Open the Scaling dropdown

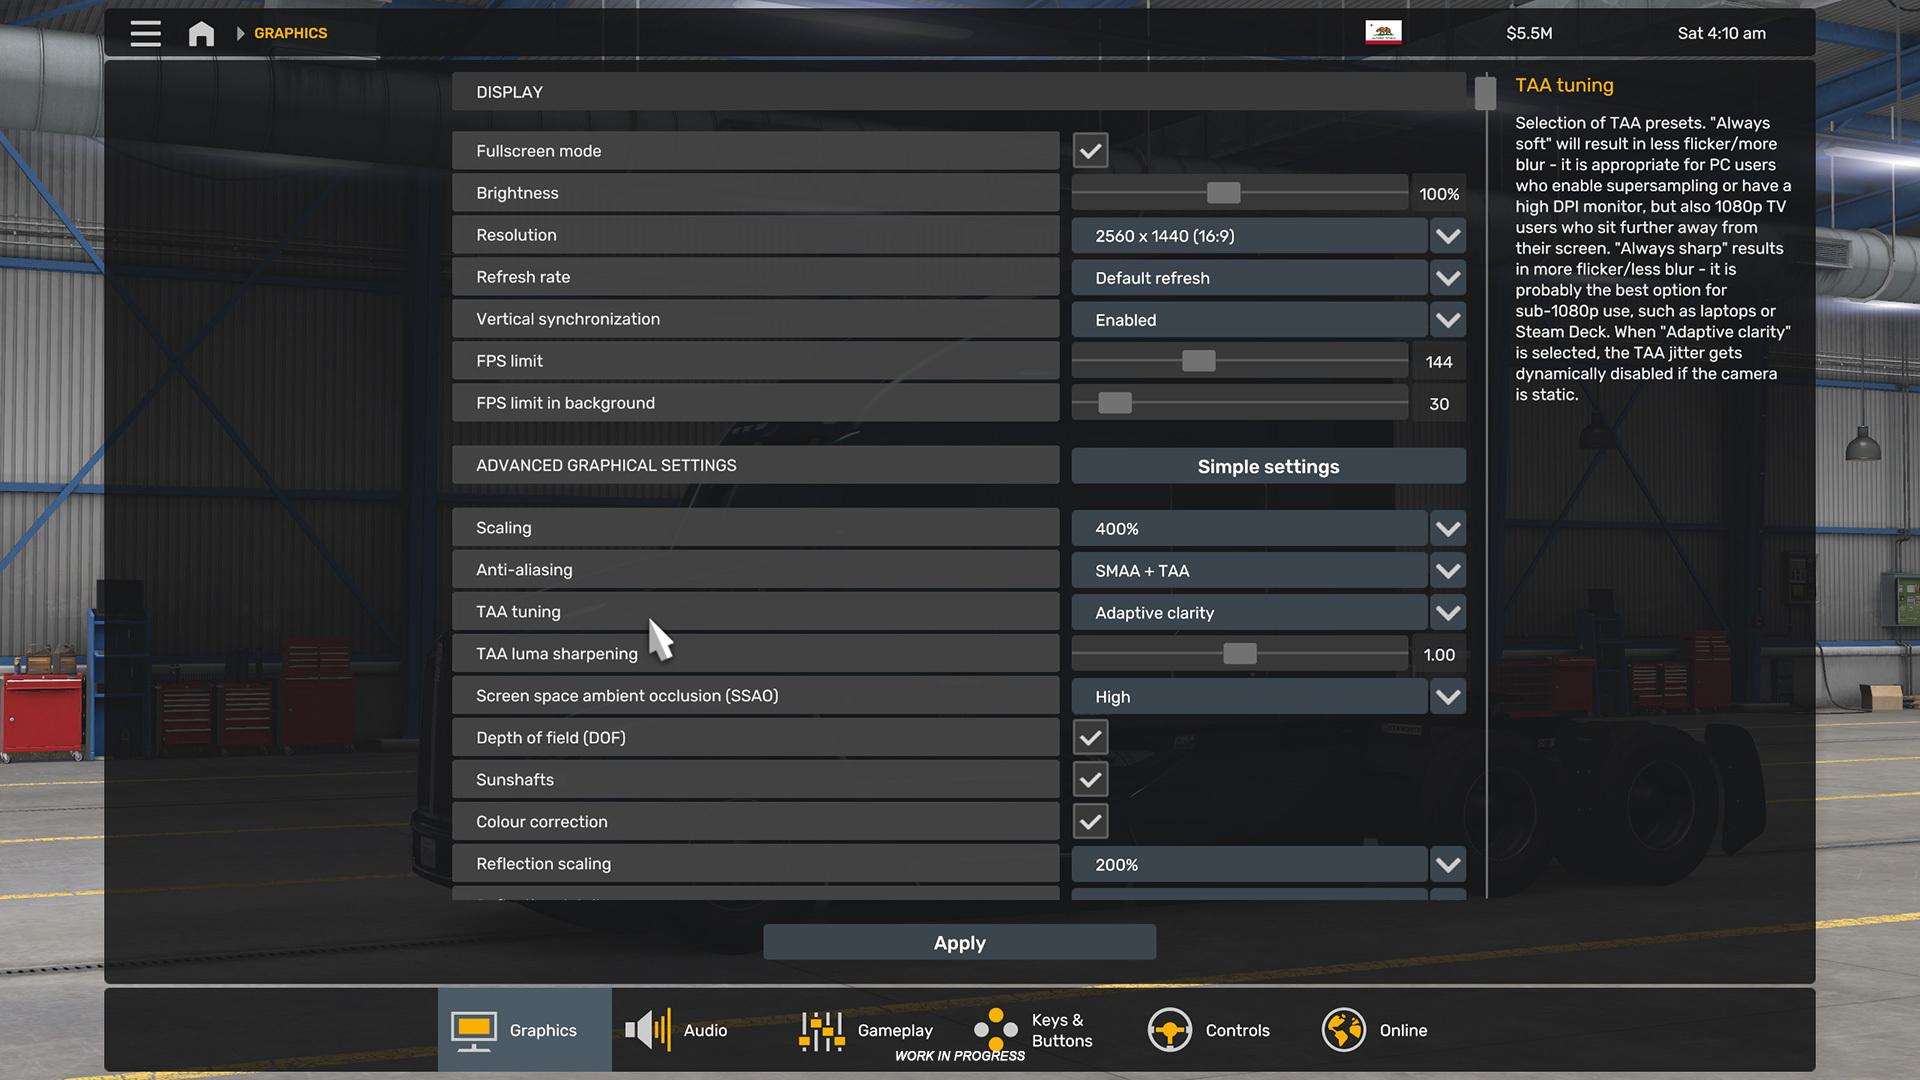point(1447,529)
